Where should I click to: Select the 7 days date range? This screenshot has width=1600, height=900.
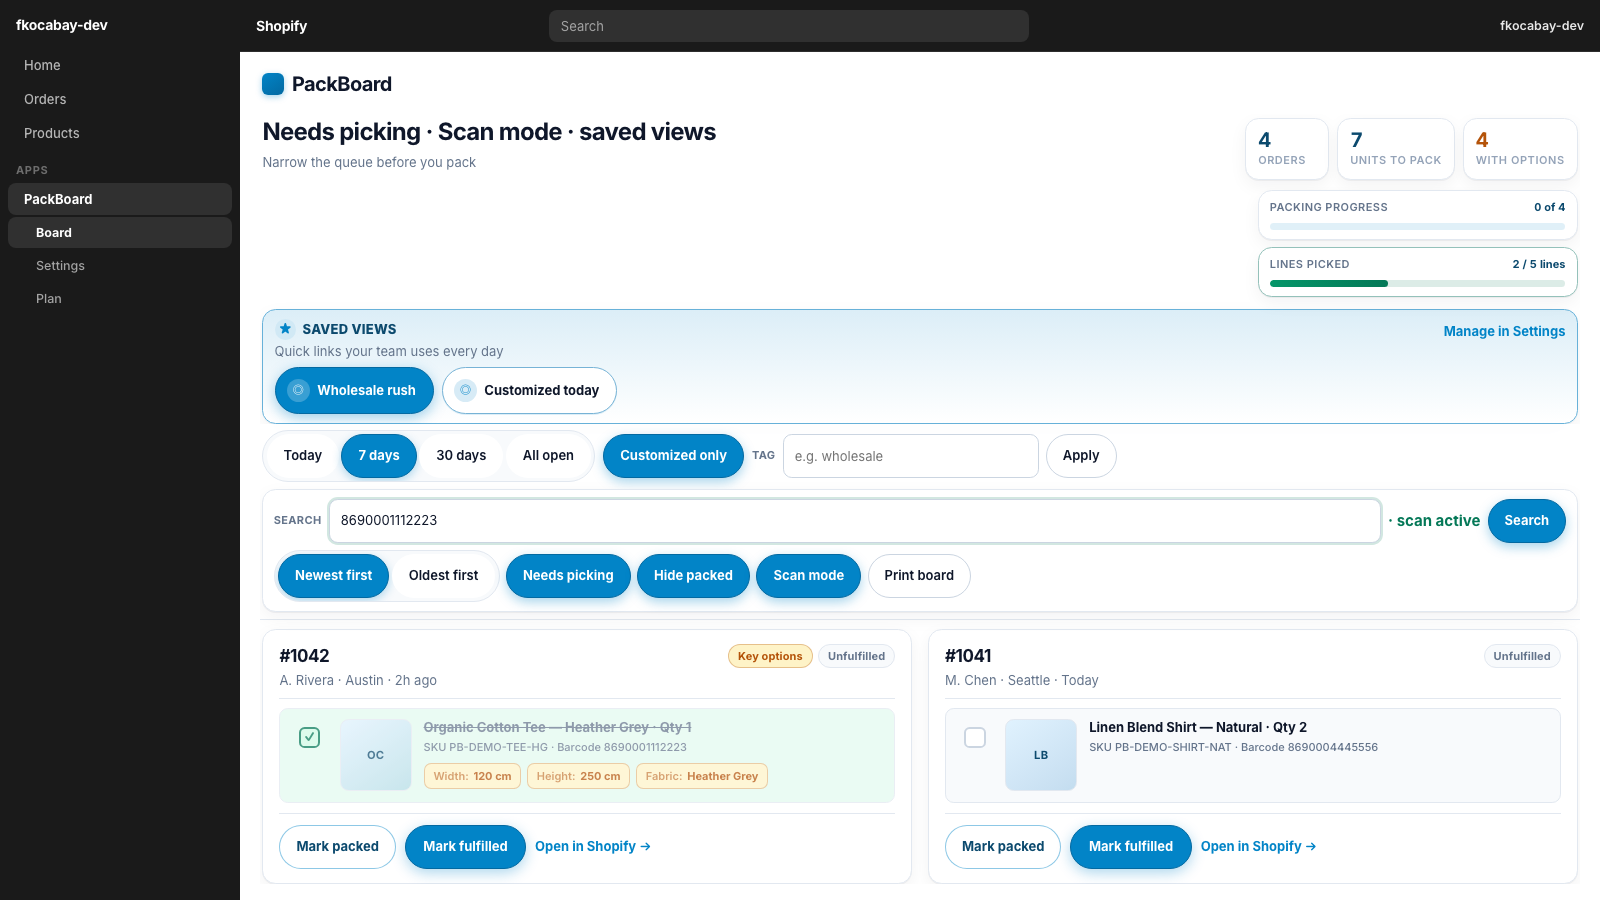click(379, 456)
